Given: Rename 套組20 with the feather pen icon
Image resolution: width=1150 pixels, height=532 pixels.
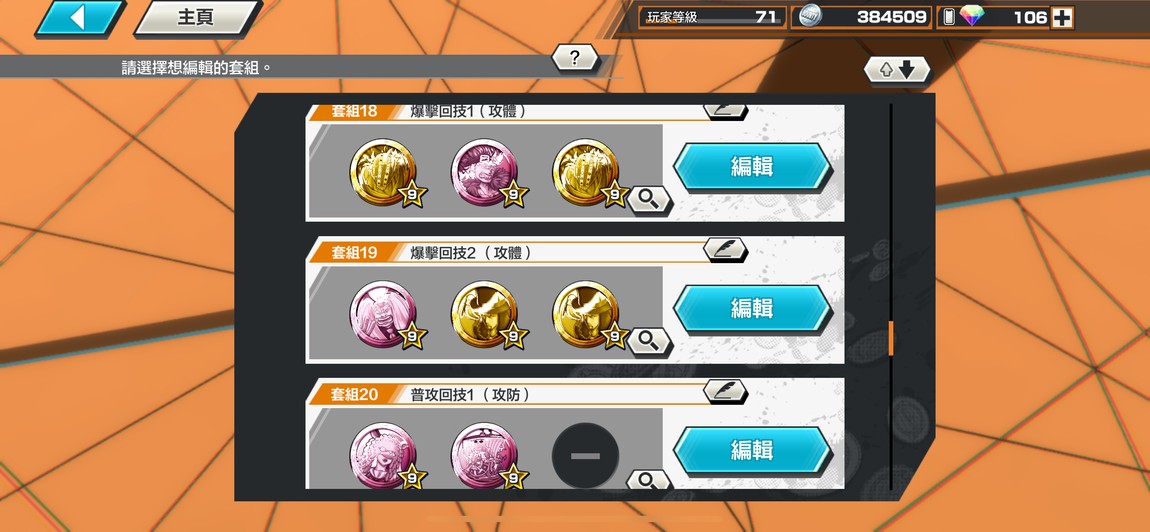Looking at the screenshot, I should pyautogui.click(x=725, y=391).
